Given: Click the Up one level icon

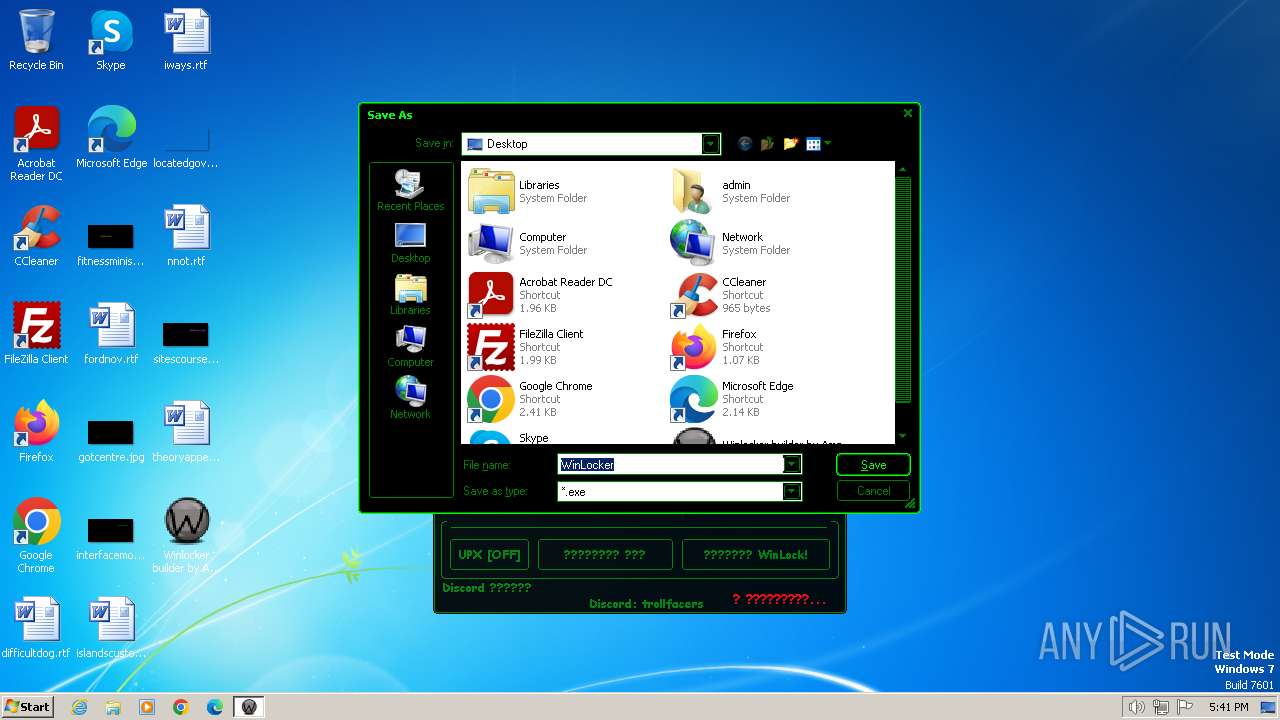Looking at the screenshot, I should pos(768,144).
